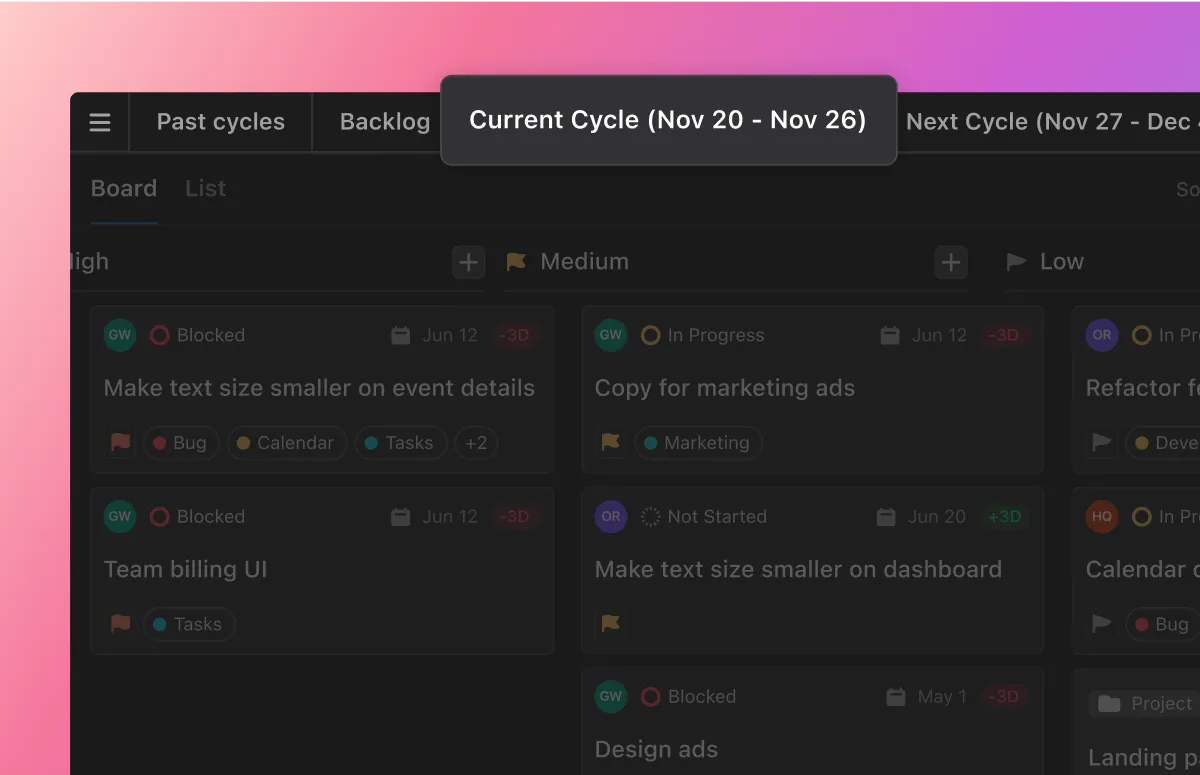Open In Progress status on marketing ads card
This screenshot has width=1200, height=775.
coord(702,335)
